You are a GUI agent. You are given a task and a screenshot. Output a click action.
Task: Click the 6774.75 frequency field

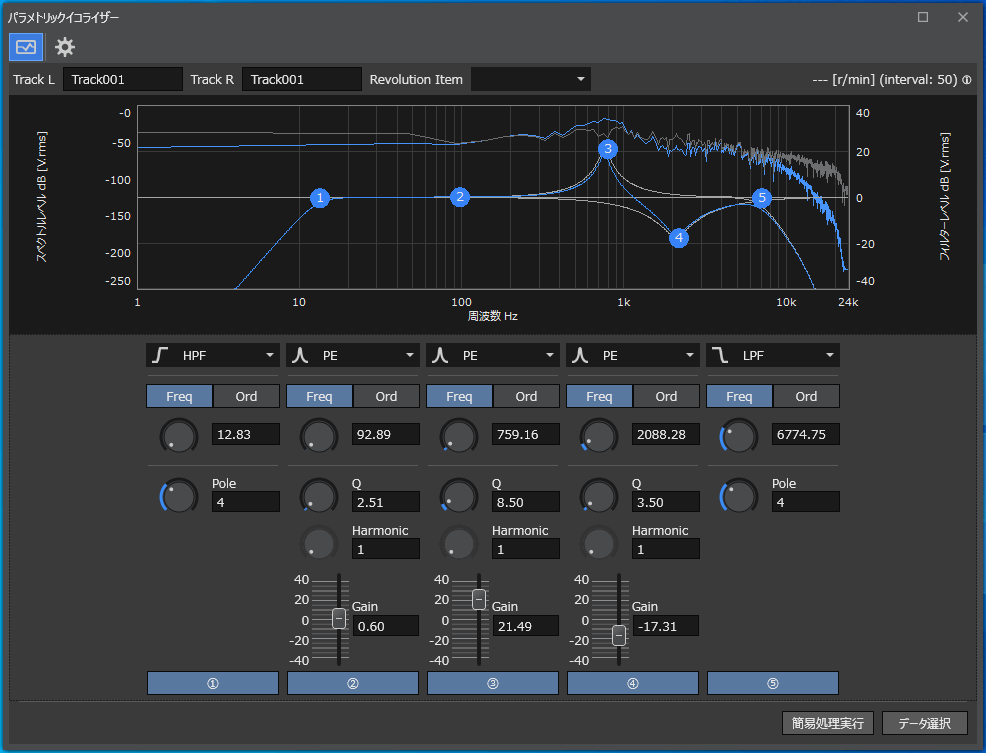click(806, 435)
